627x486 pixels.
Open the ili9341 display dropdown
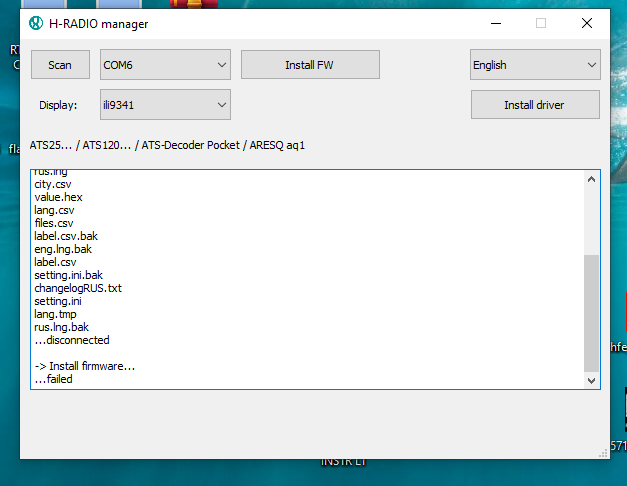(165, 104)
